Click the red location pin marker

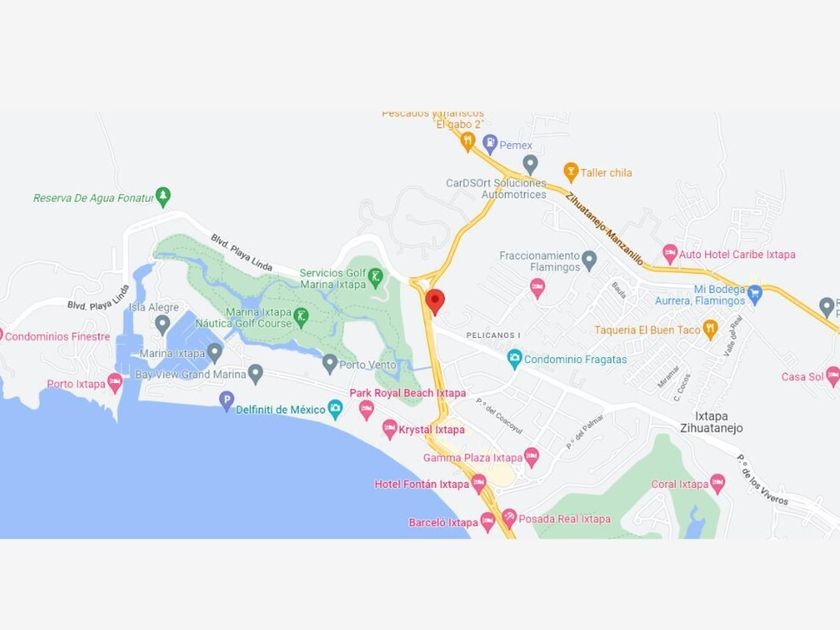click(435, 302)
